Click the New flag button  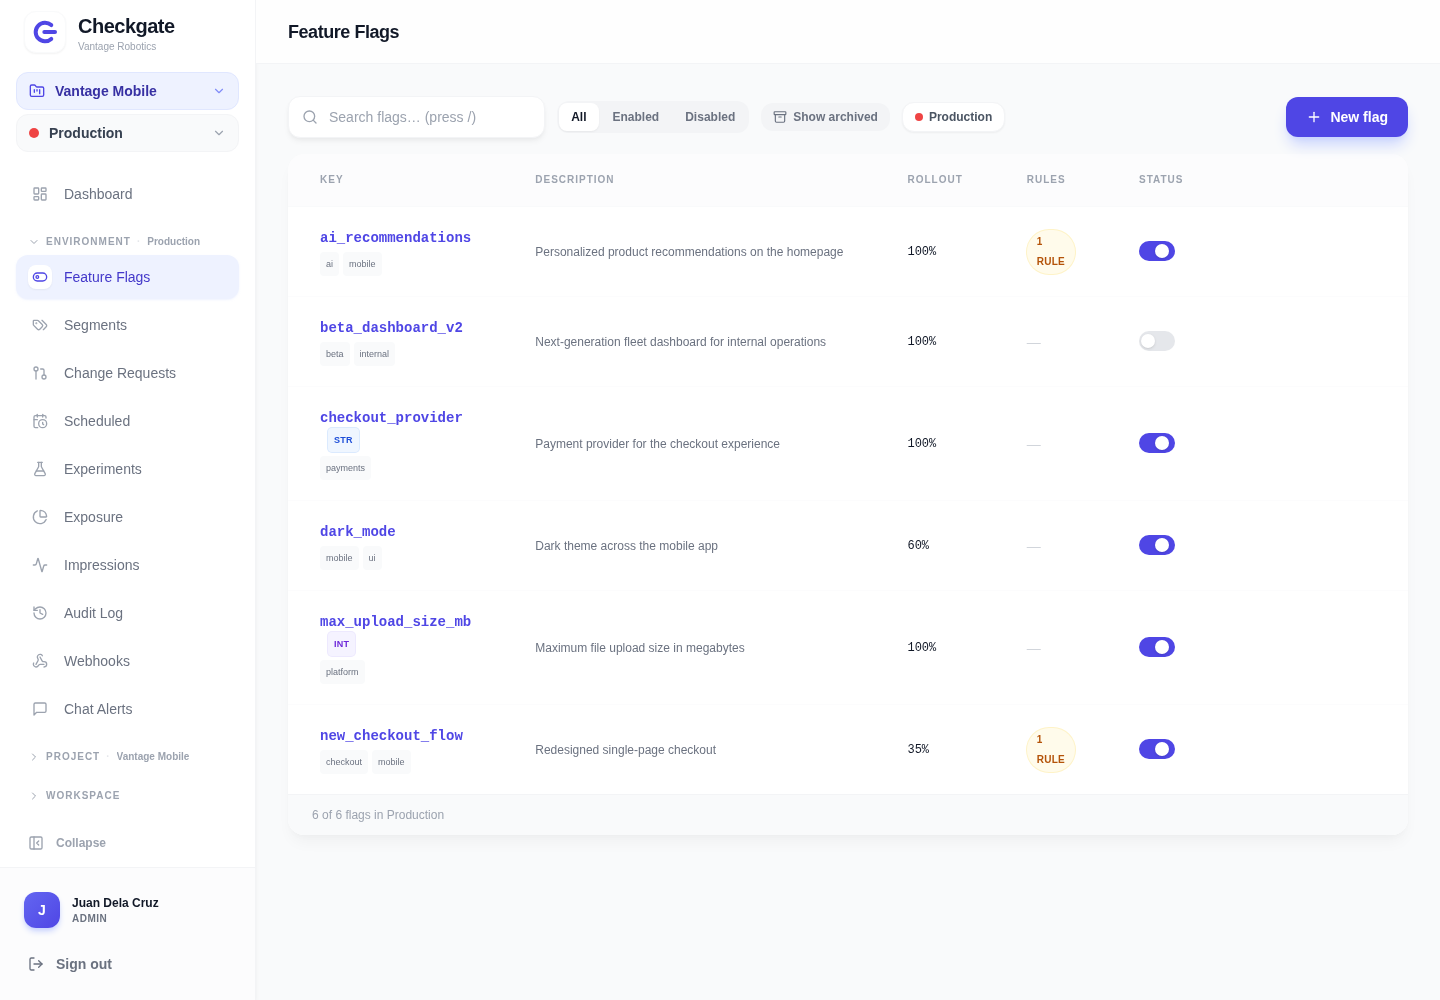tap(1347, 117)
